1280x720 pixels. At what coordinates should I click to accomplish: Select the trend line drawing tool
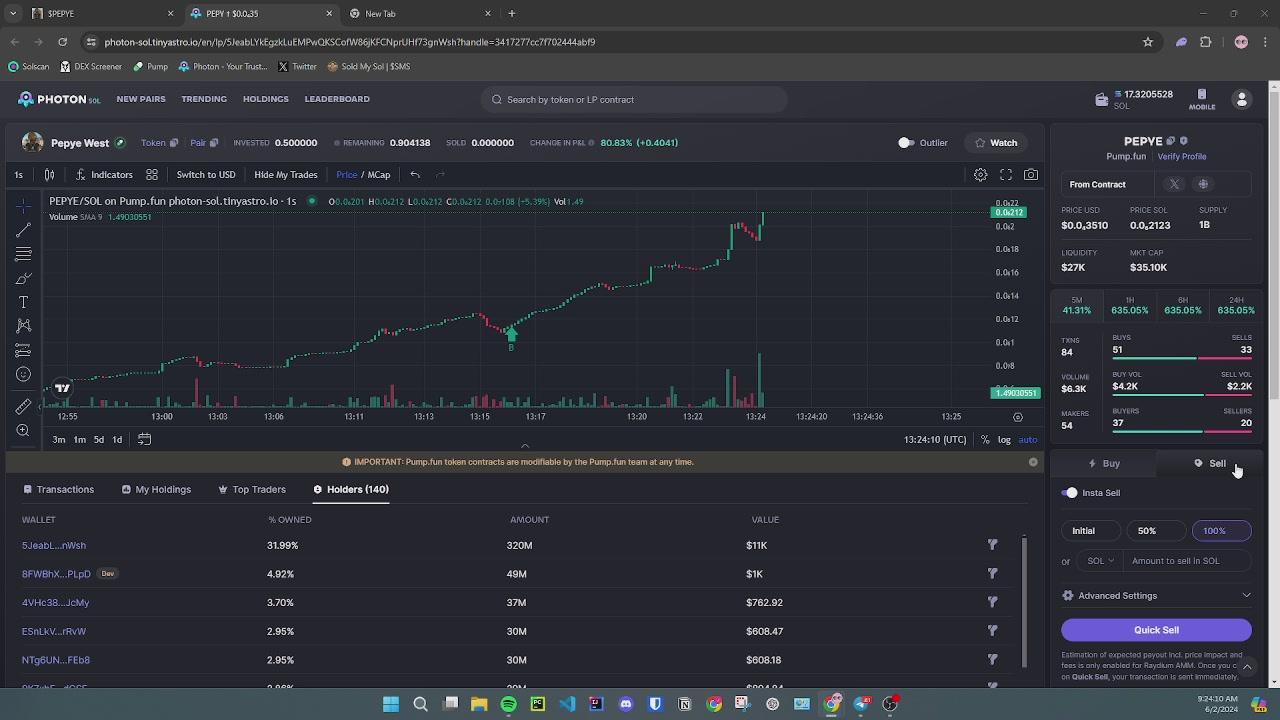tap(23, 230)
